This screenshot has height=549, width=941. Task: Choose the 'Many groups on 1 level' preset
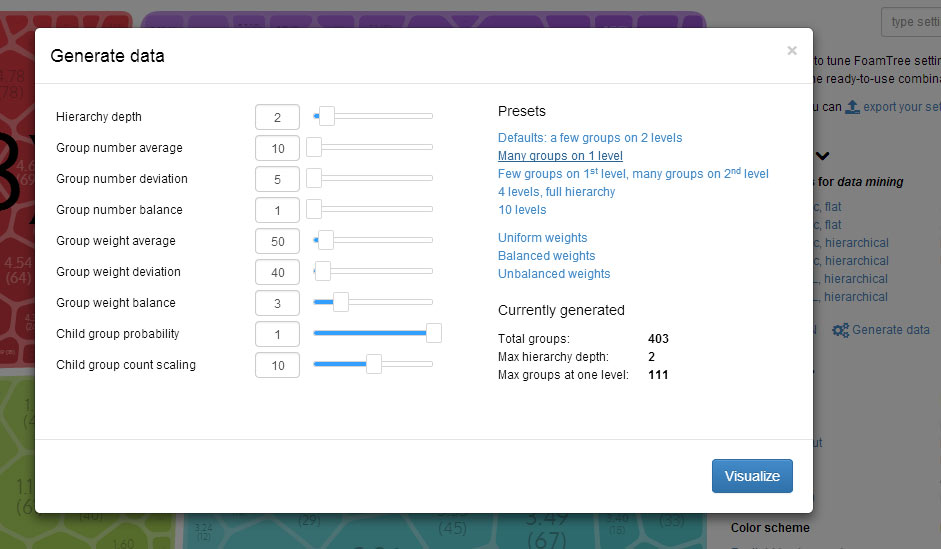click(560, 156)
